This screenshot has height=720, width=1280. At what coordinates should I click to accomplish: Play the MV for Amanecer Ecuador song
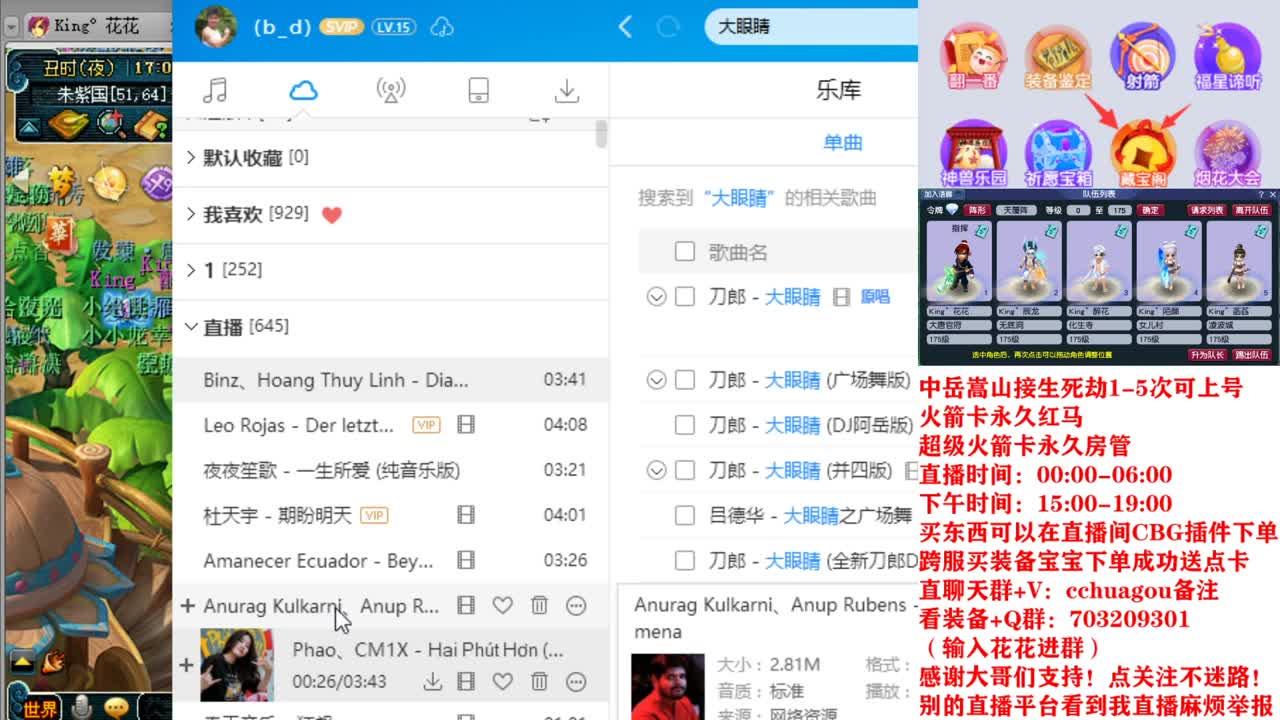466,560
